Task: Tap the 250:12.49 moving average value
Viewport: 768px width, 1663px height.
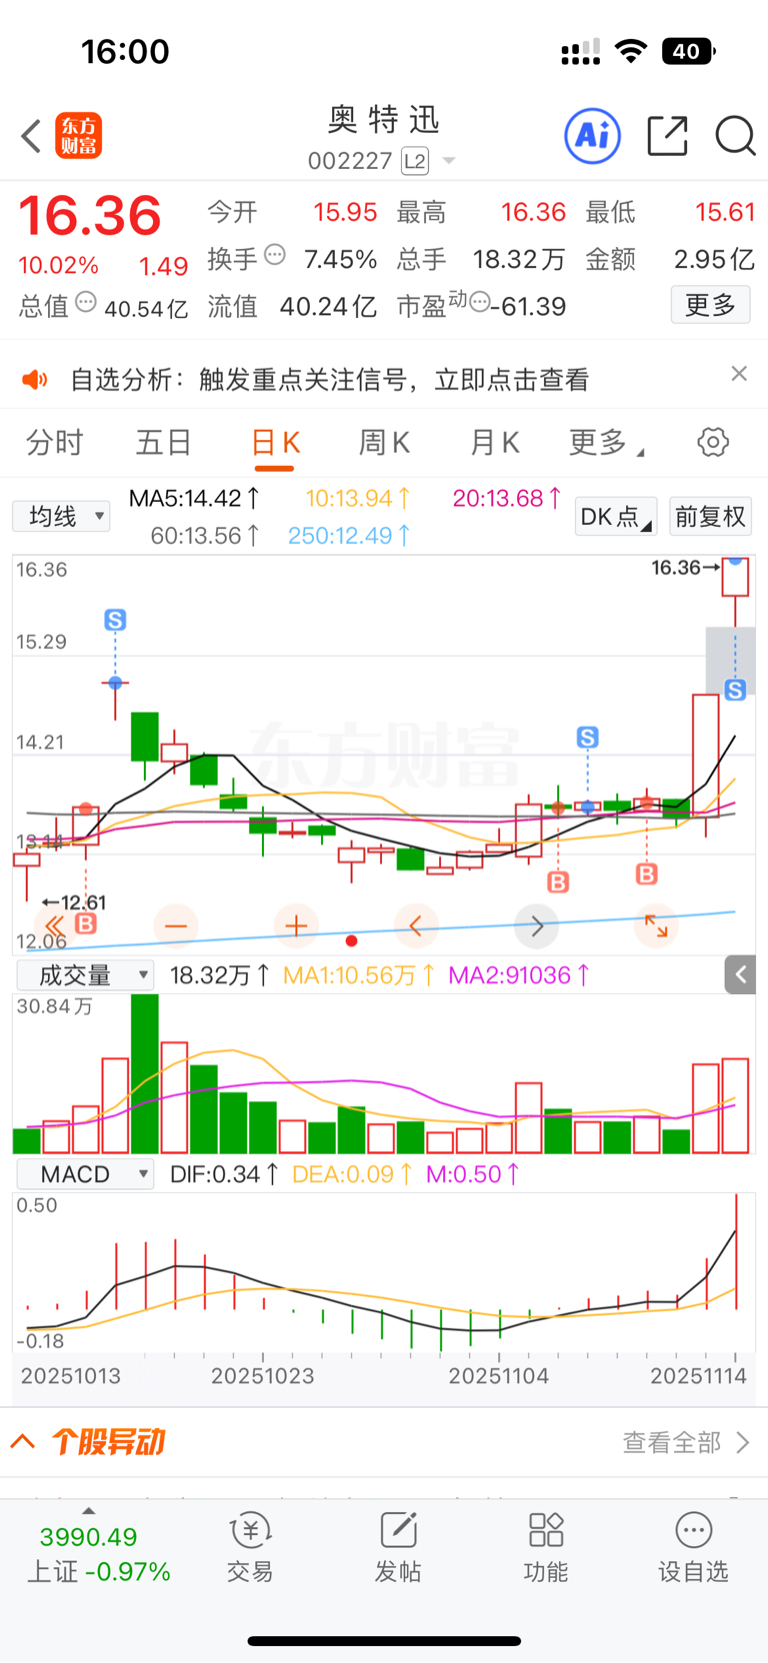Action: [x=349, y=536]
